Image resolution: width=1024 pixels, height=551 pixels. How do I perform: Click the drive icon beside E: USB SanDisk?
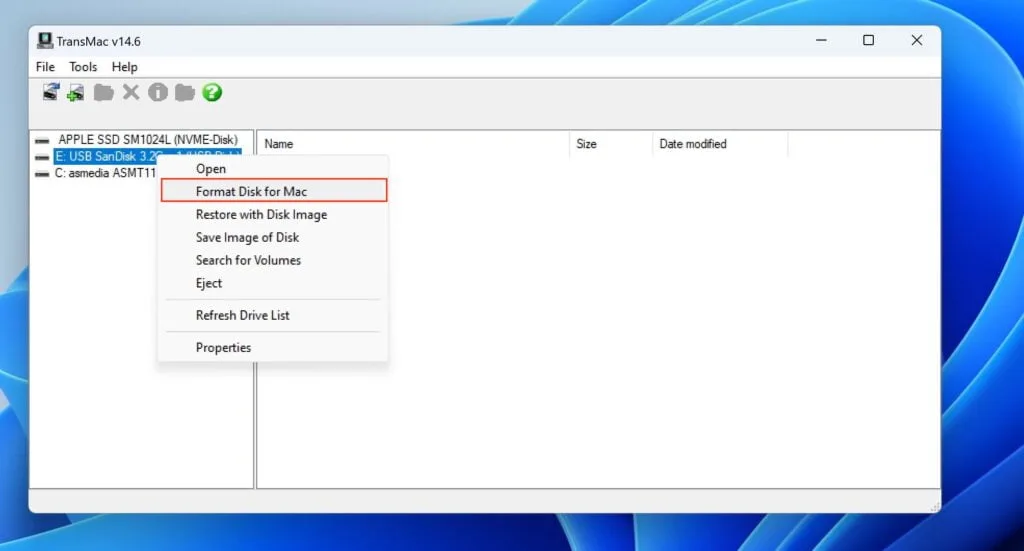pyautogui.click(x=42, y=157)
